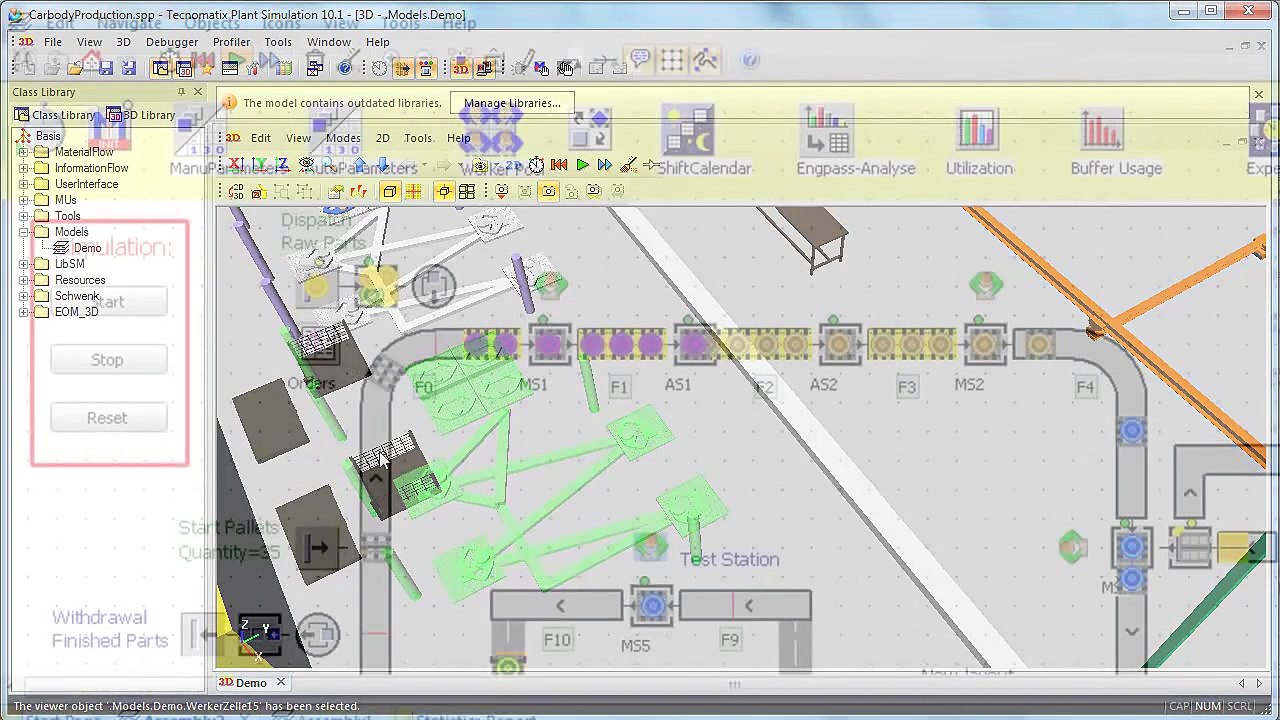Click the eye view icon in viewer toolbar
This screenshot has width=1280, height=720.
click(306, 165)
